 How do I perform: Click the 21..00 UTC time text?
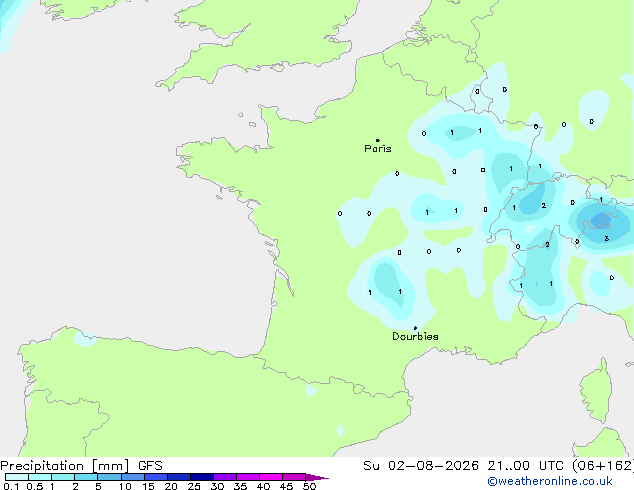(525, 466)
